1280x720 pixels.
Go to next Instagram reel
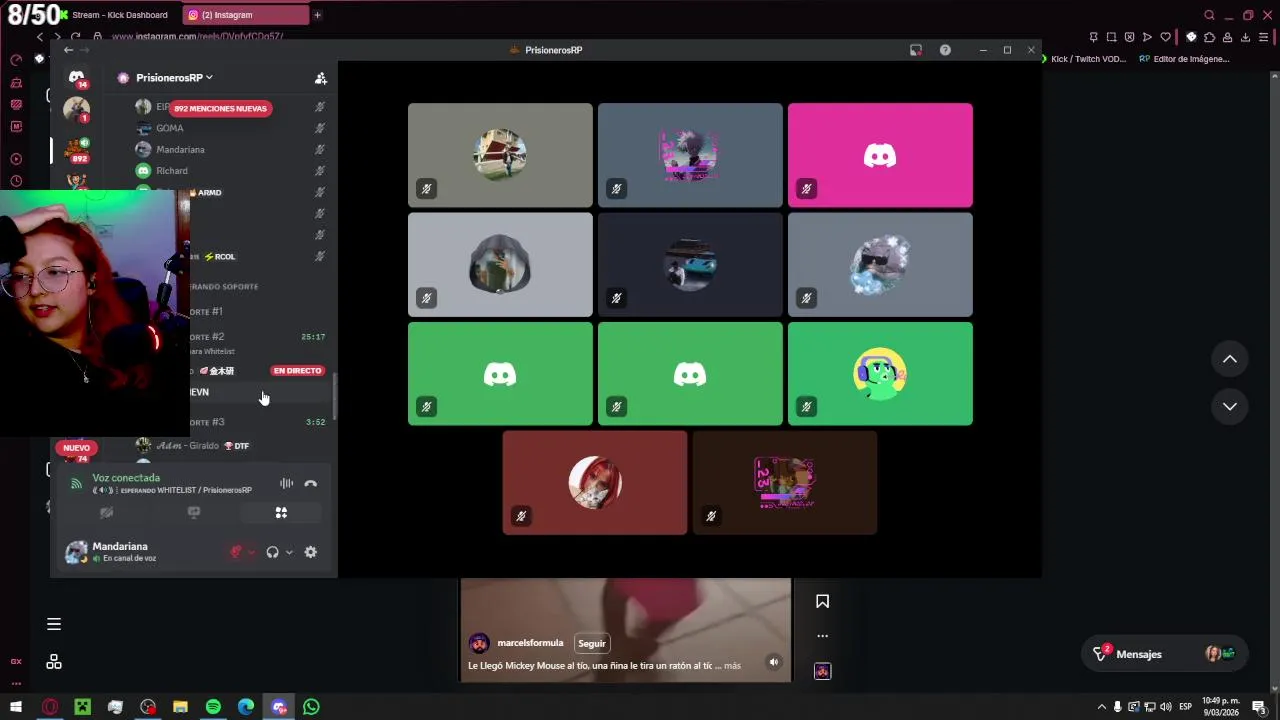[1230, 406]
